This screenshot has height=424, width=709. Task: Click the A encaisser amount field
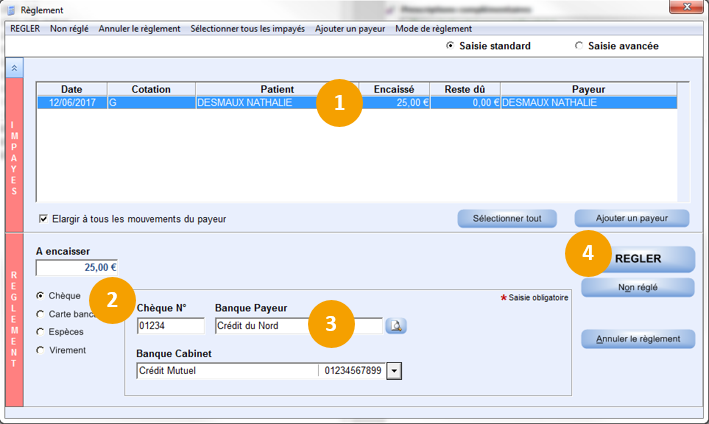[77, 267]
